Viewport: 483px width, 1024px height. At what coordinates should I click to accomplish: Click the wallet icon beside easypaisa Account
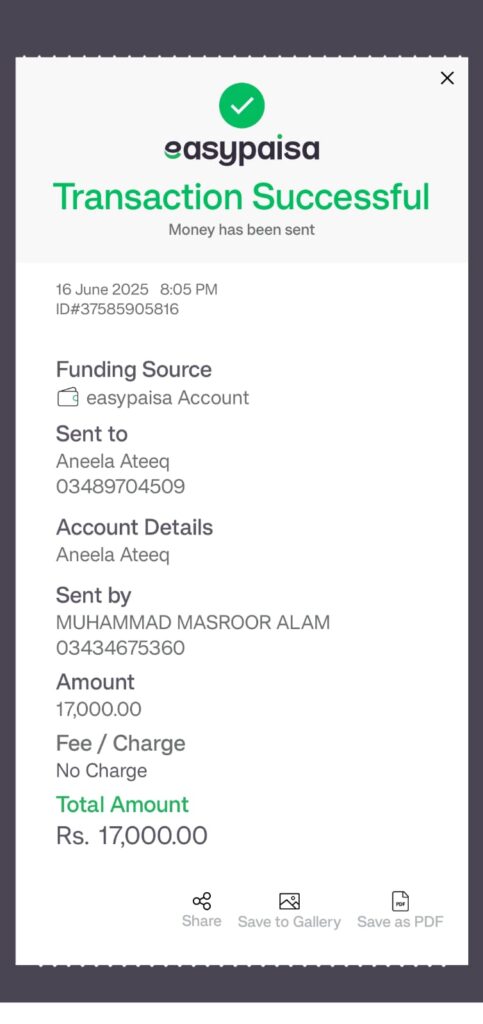click(x=68, y=397)
